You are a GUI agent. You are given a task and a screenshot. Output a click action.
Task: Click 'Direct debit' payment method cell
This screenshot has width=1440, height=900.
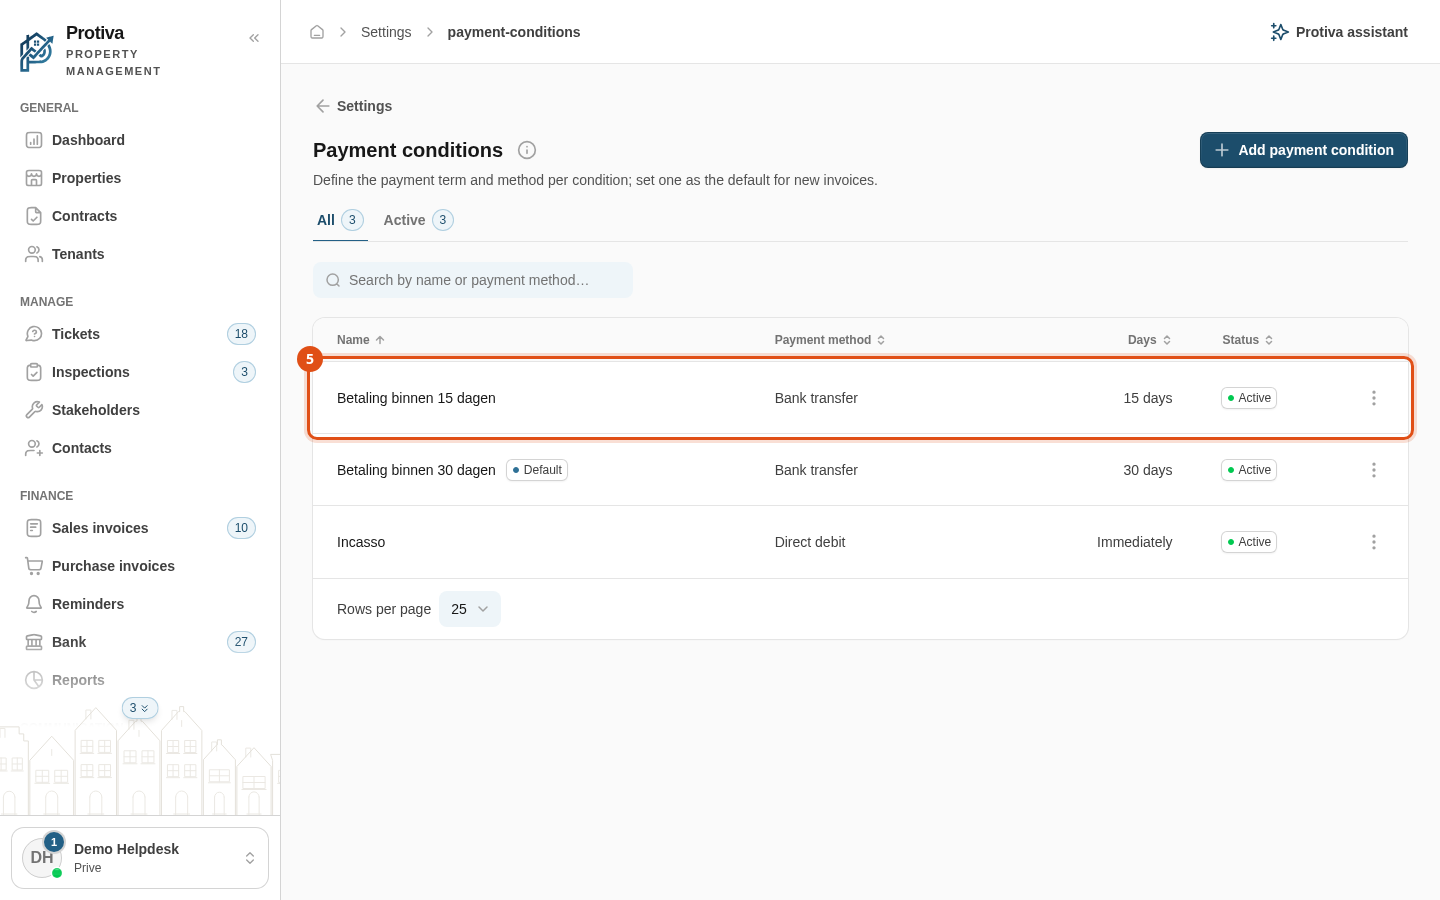pyautogui.click(x=810, y=542)
